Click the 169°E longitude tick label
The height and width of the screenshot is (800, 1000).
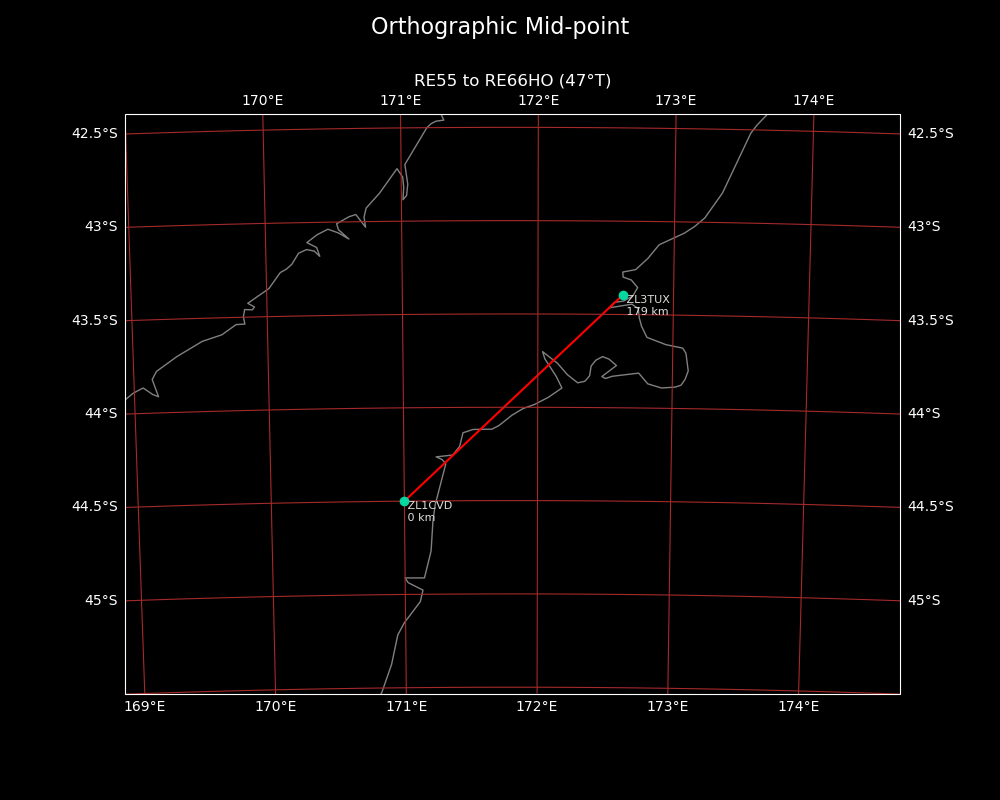[145, 707]
